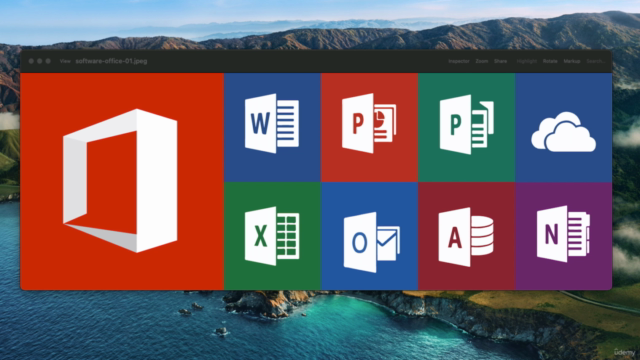This screenshot has height=360, width=640.
Task: Click the green full screen window button
Action: [x=48, y=61]
